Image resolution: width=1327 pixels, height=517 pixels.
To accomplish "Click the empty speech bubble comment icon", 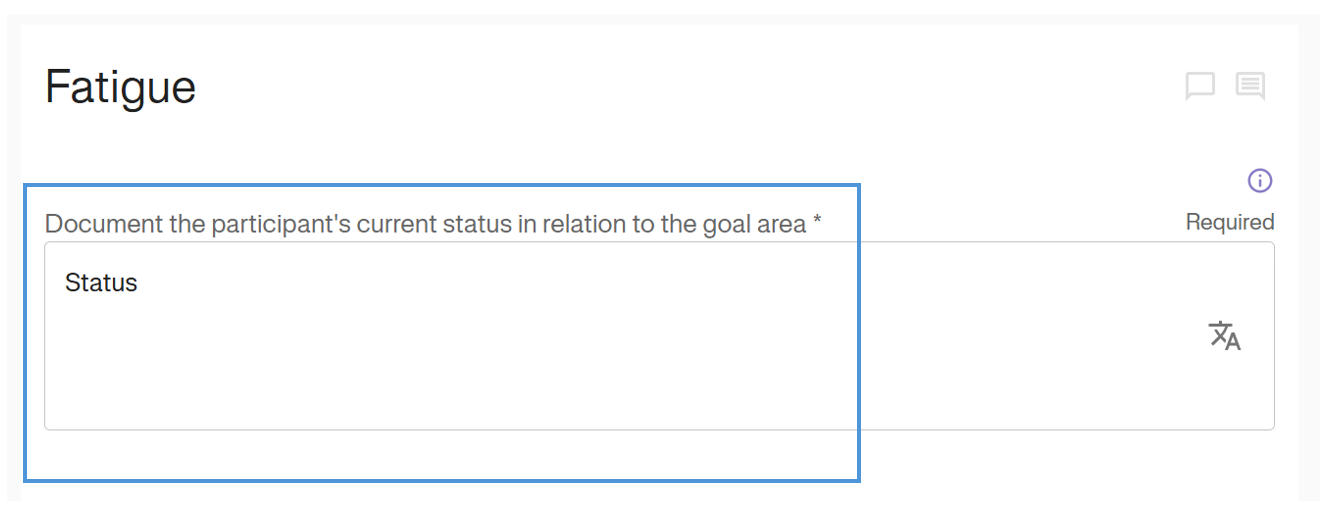I will click(1200, 86).
